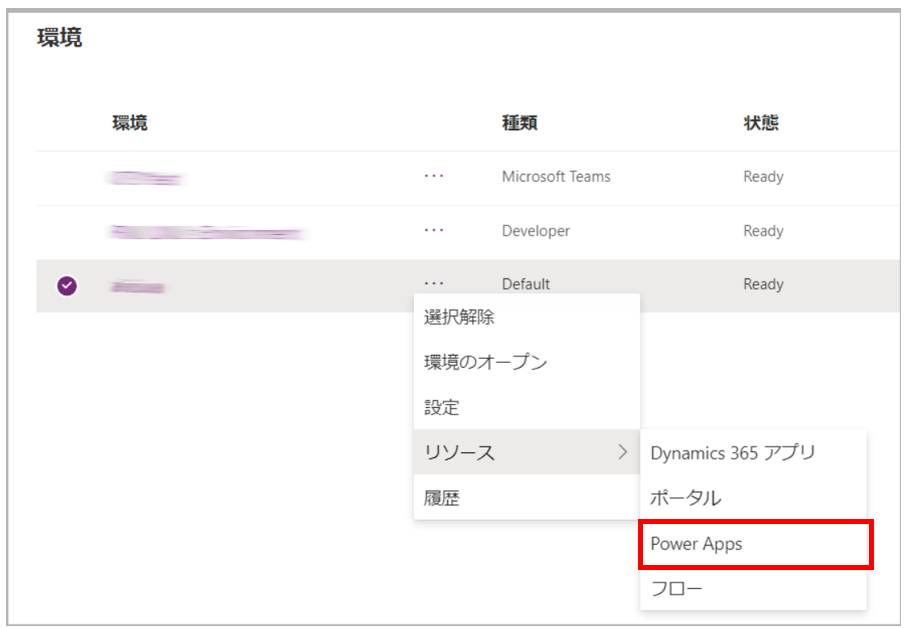This screenshot has width=905, height=628.
Task: Choose 選択解除 from the context menu
Action: coord(459,318)
